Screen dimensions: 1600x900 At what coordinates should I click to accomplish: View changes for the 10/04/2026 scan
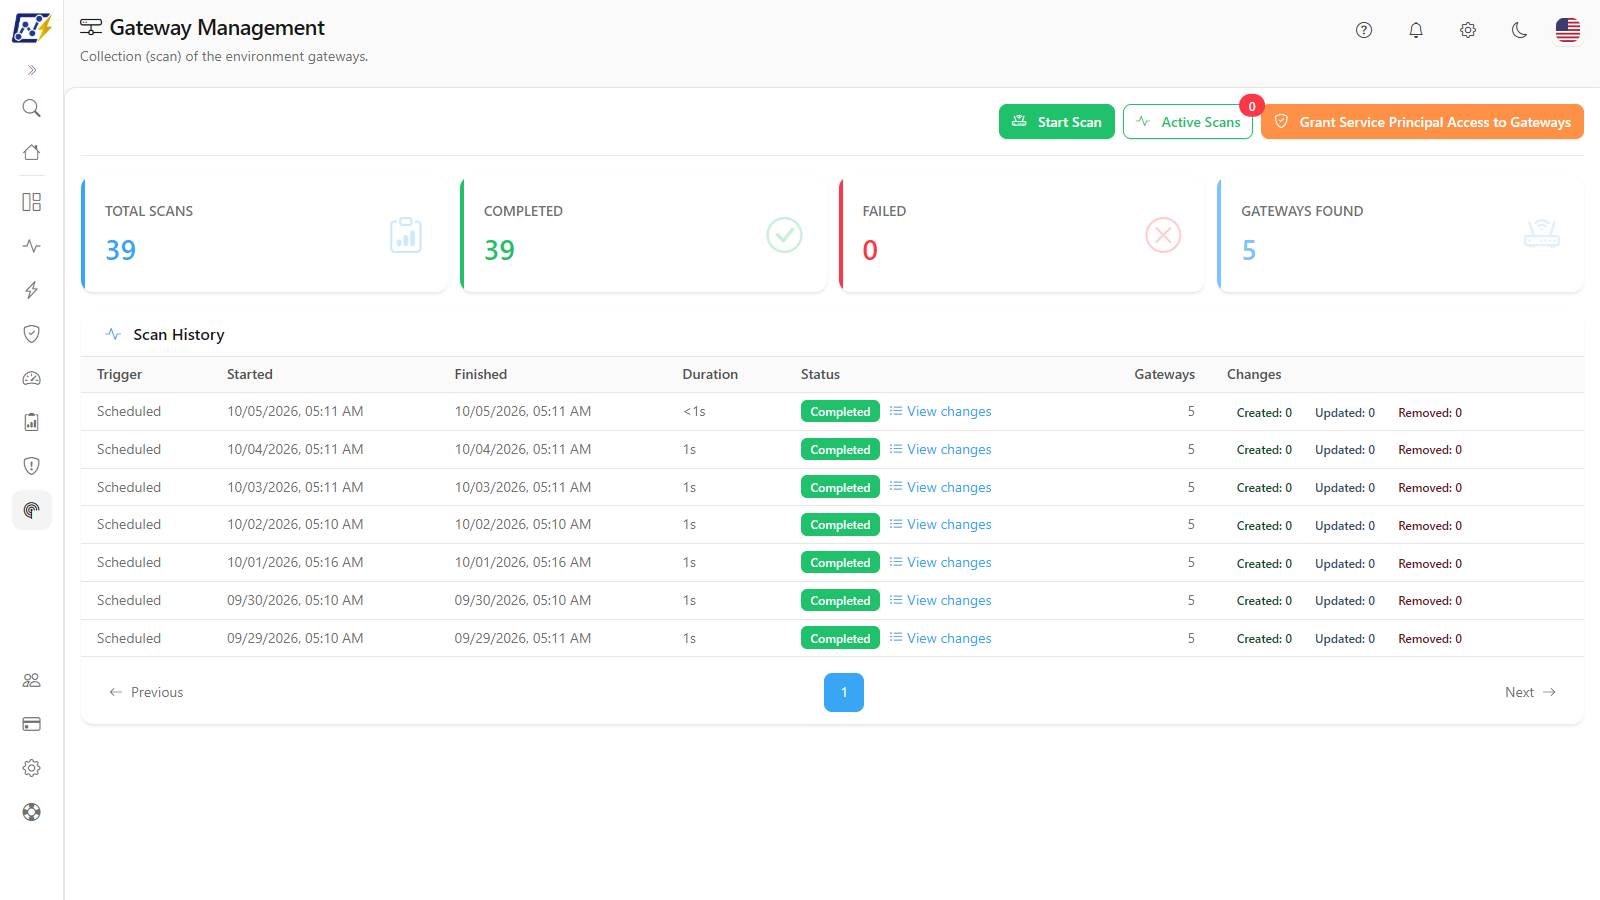coord(940,449)
